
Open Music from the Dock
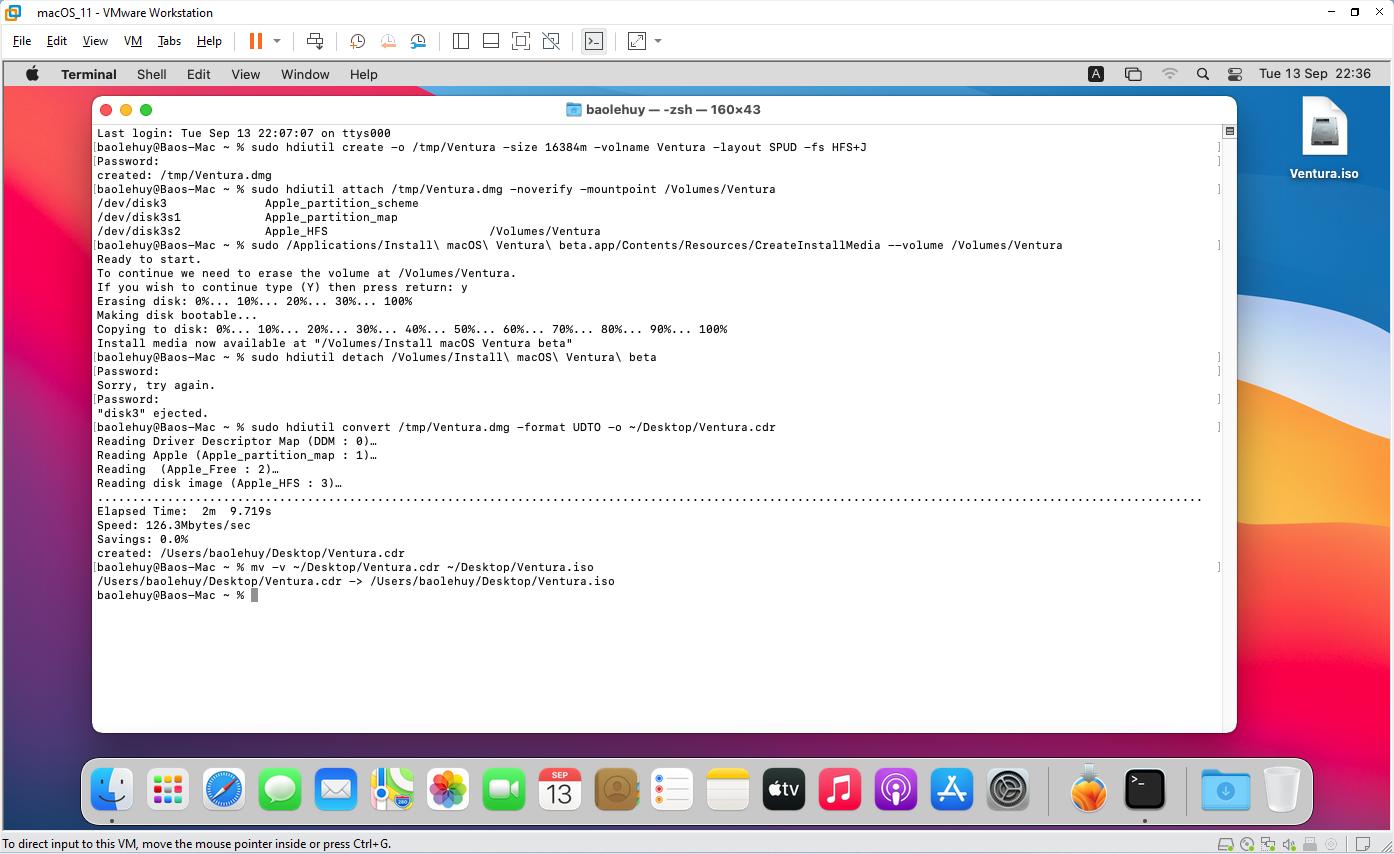[840, 791]
